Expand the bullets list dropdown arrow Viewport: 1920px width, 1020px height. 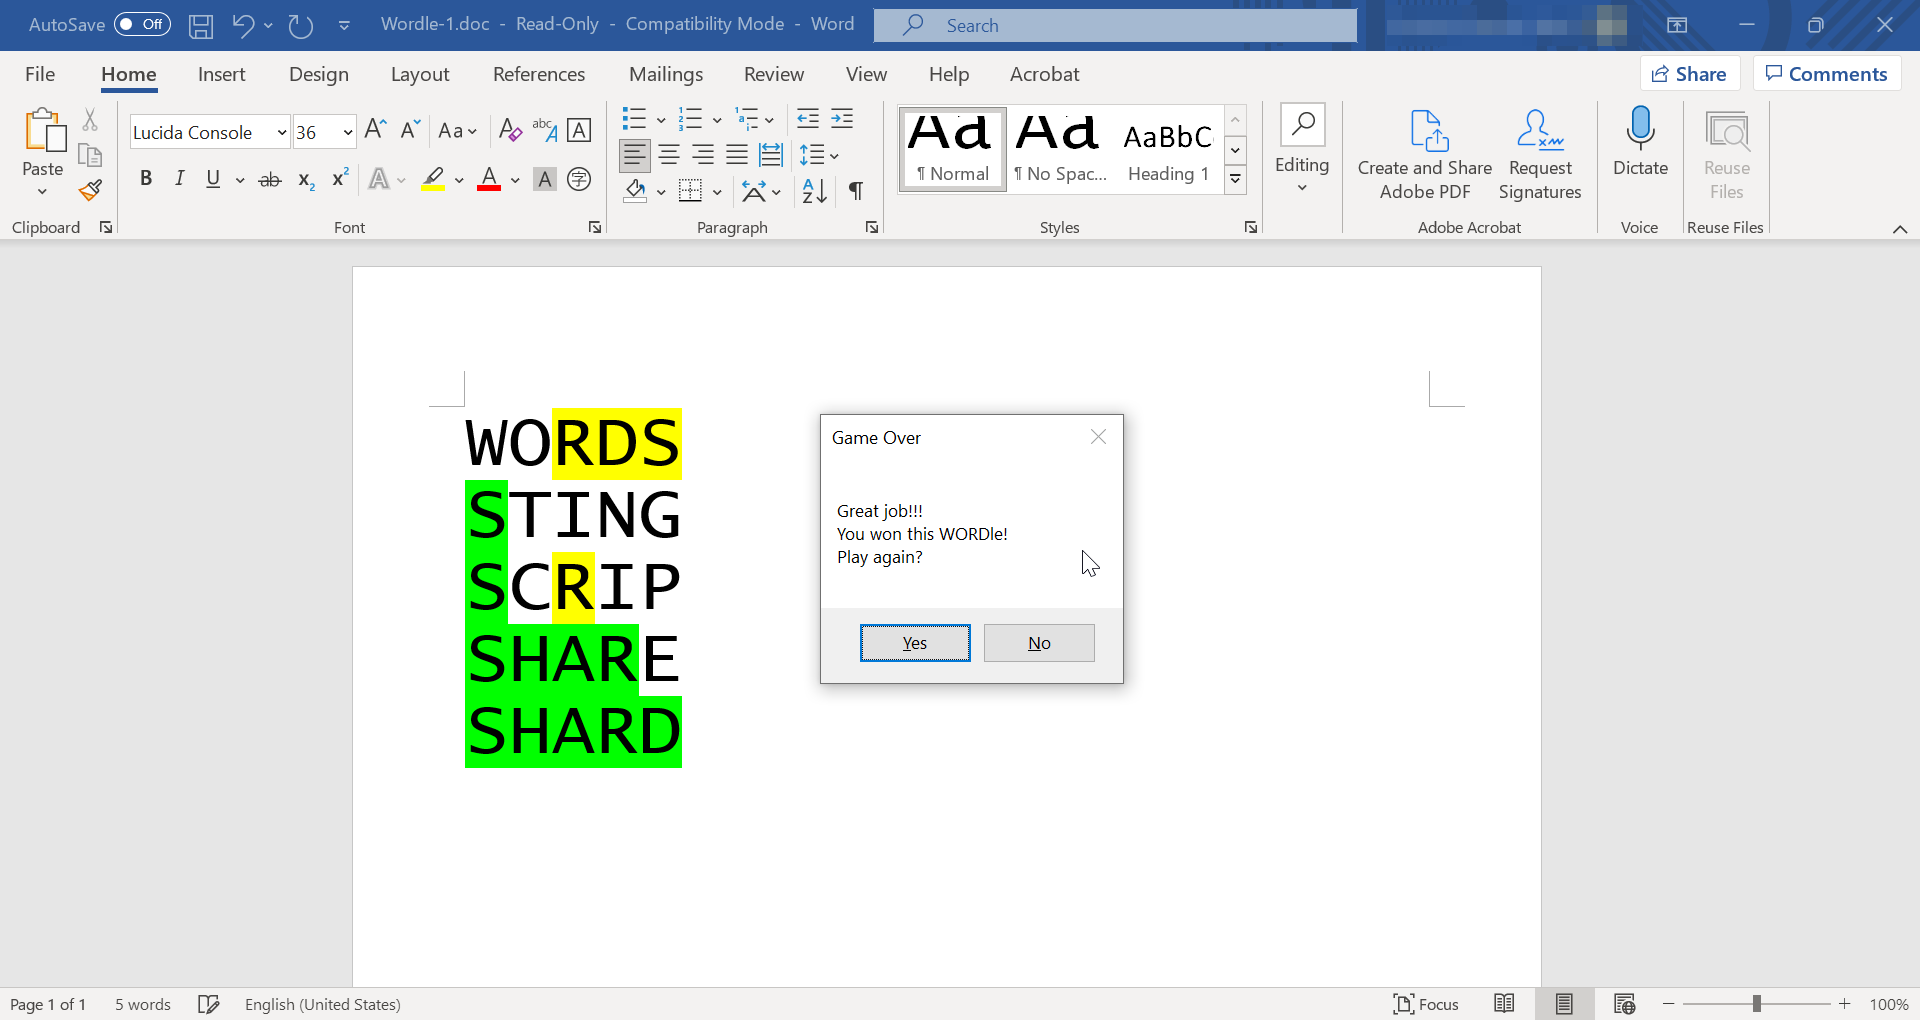tap(661, 120)
